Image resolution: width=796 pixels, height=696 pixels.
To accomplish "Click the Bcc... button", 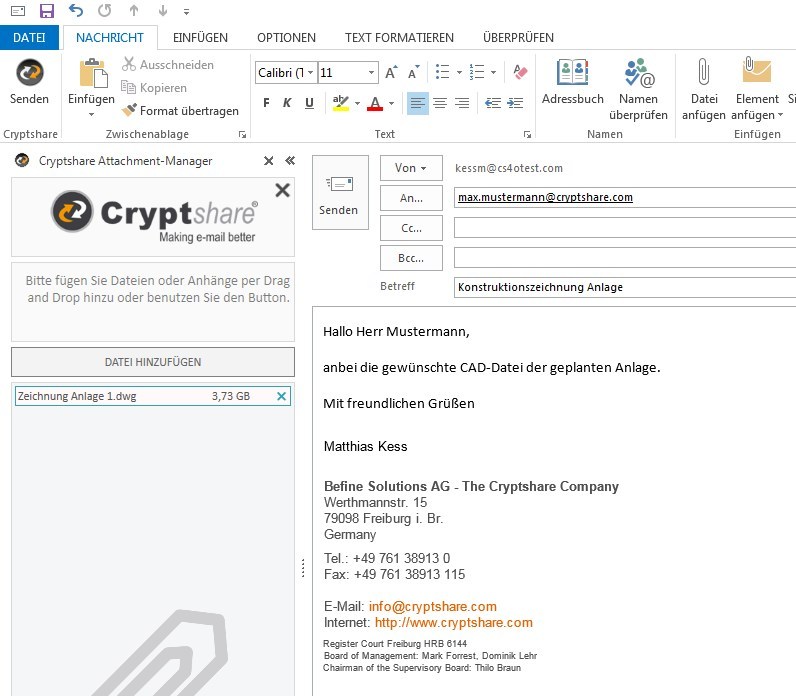I will [411, 258].
